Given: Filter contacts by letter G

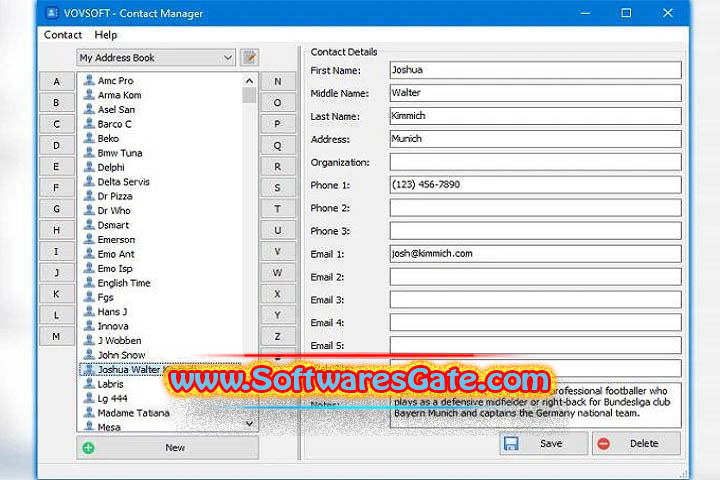Looking at the screenshot, I should click(x=56, y=209).
